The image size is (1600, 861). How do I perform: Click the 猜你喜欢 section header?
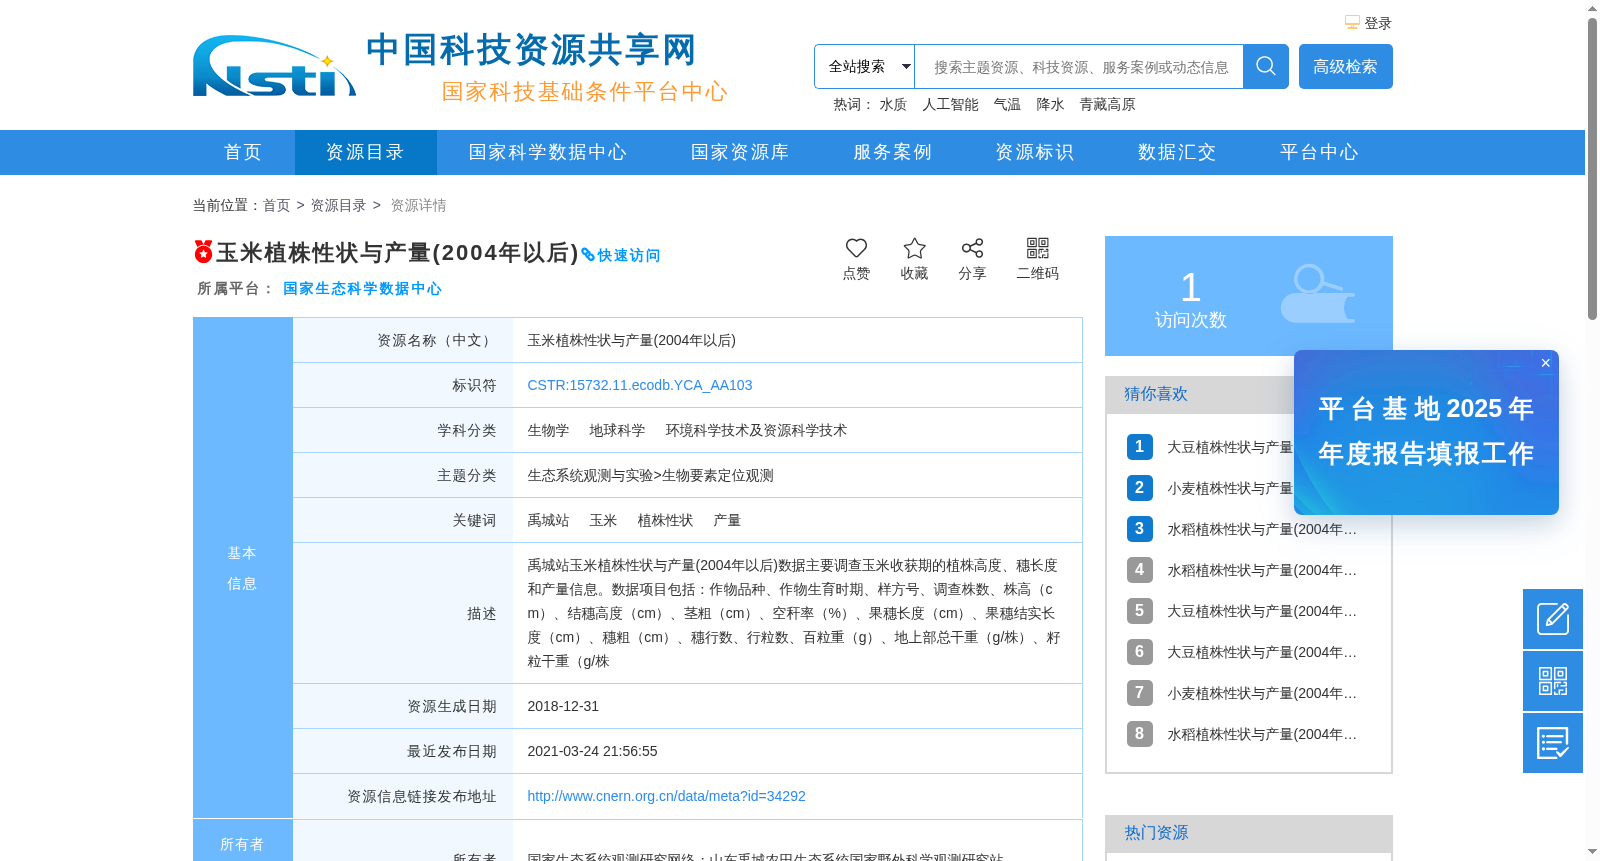point(1156,394)
